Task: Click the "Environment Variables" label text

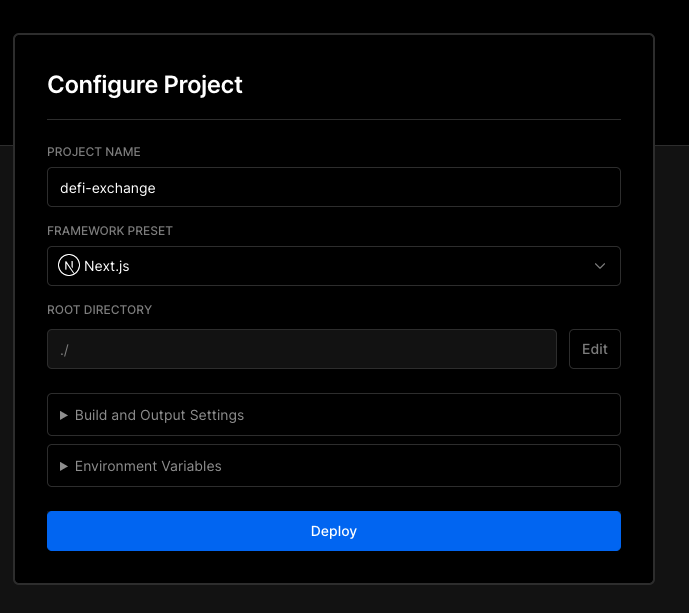Action: 148,466
